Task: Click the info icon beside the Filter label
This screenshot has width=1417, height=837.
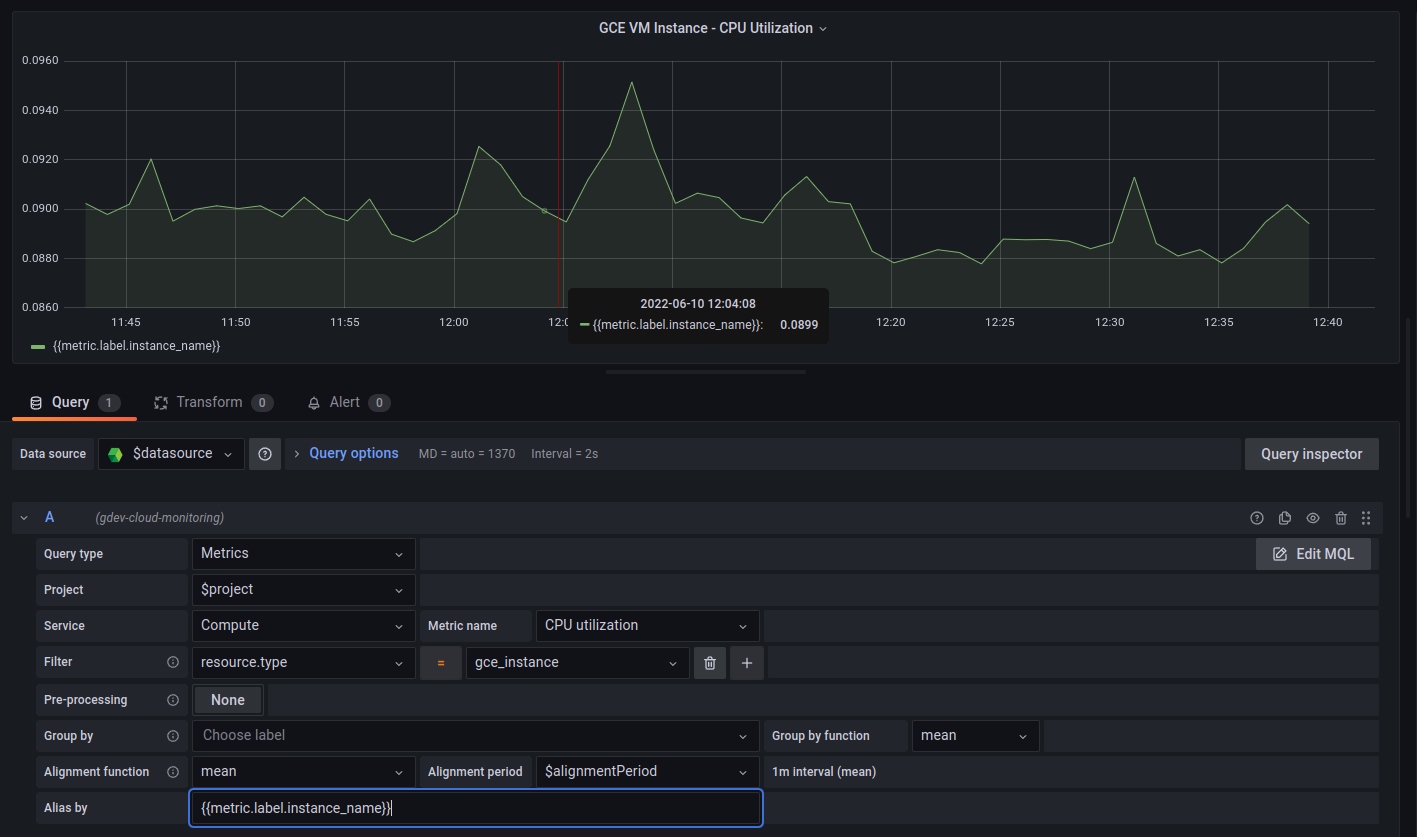Action: (172, 661)
